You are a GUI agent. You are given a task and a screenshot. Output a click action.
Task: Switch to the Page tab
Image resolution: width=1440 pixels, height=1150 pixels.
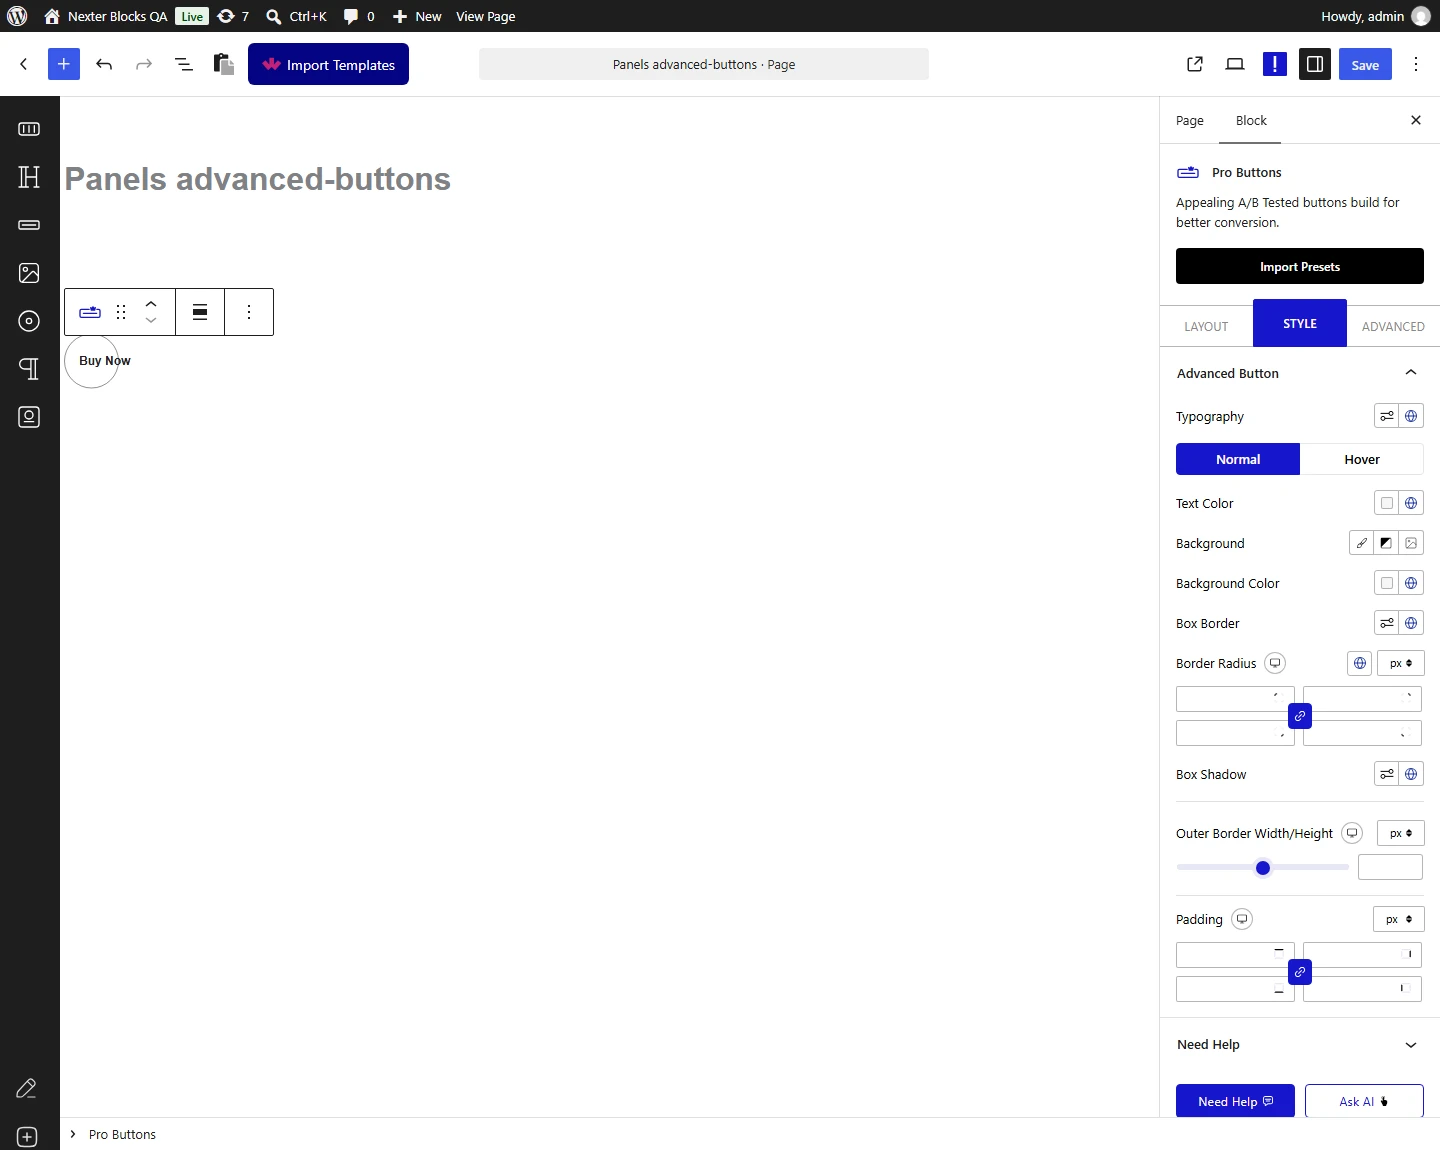pyautogui.click(x=1190, y=121)
